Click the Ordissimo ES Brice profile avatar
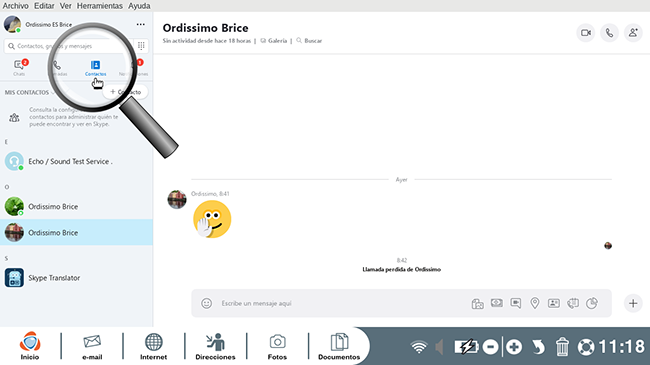The width and height of the screenshot is (650, 365). [x=12, y=24]
